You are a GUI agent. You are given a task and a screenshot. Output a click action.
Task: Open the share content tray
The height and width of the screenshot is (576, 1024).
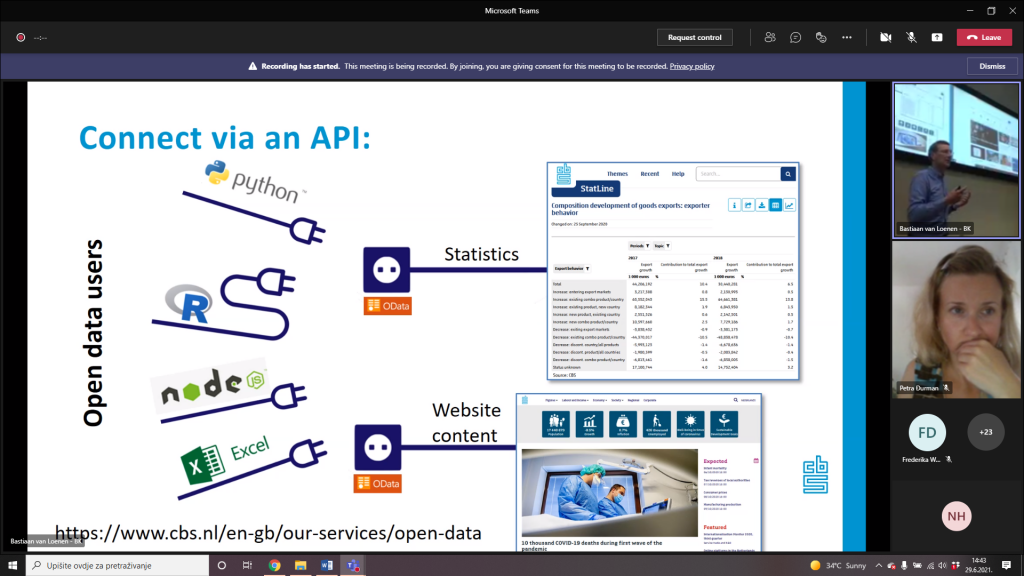coord(936,37)
